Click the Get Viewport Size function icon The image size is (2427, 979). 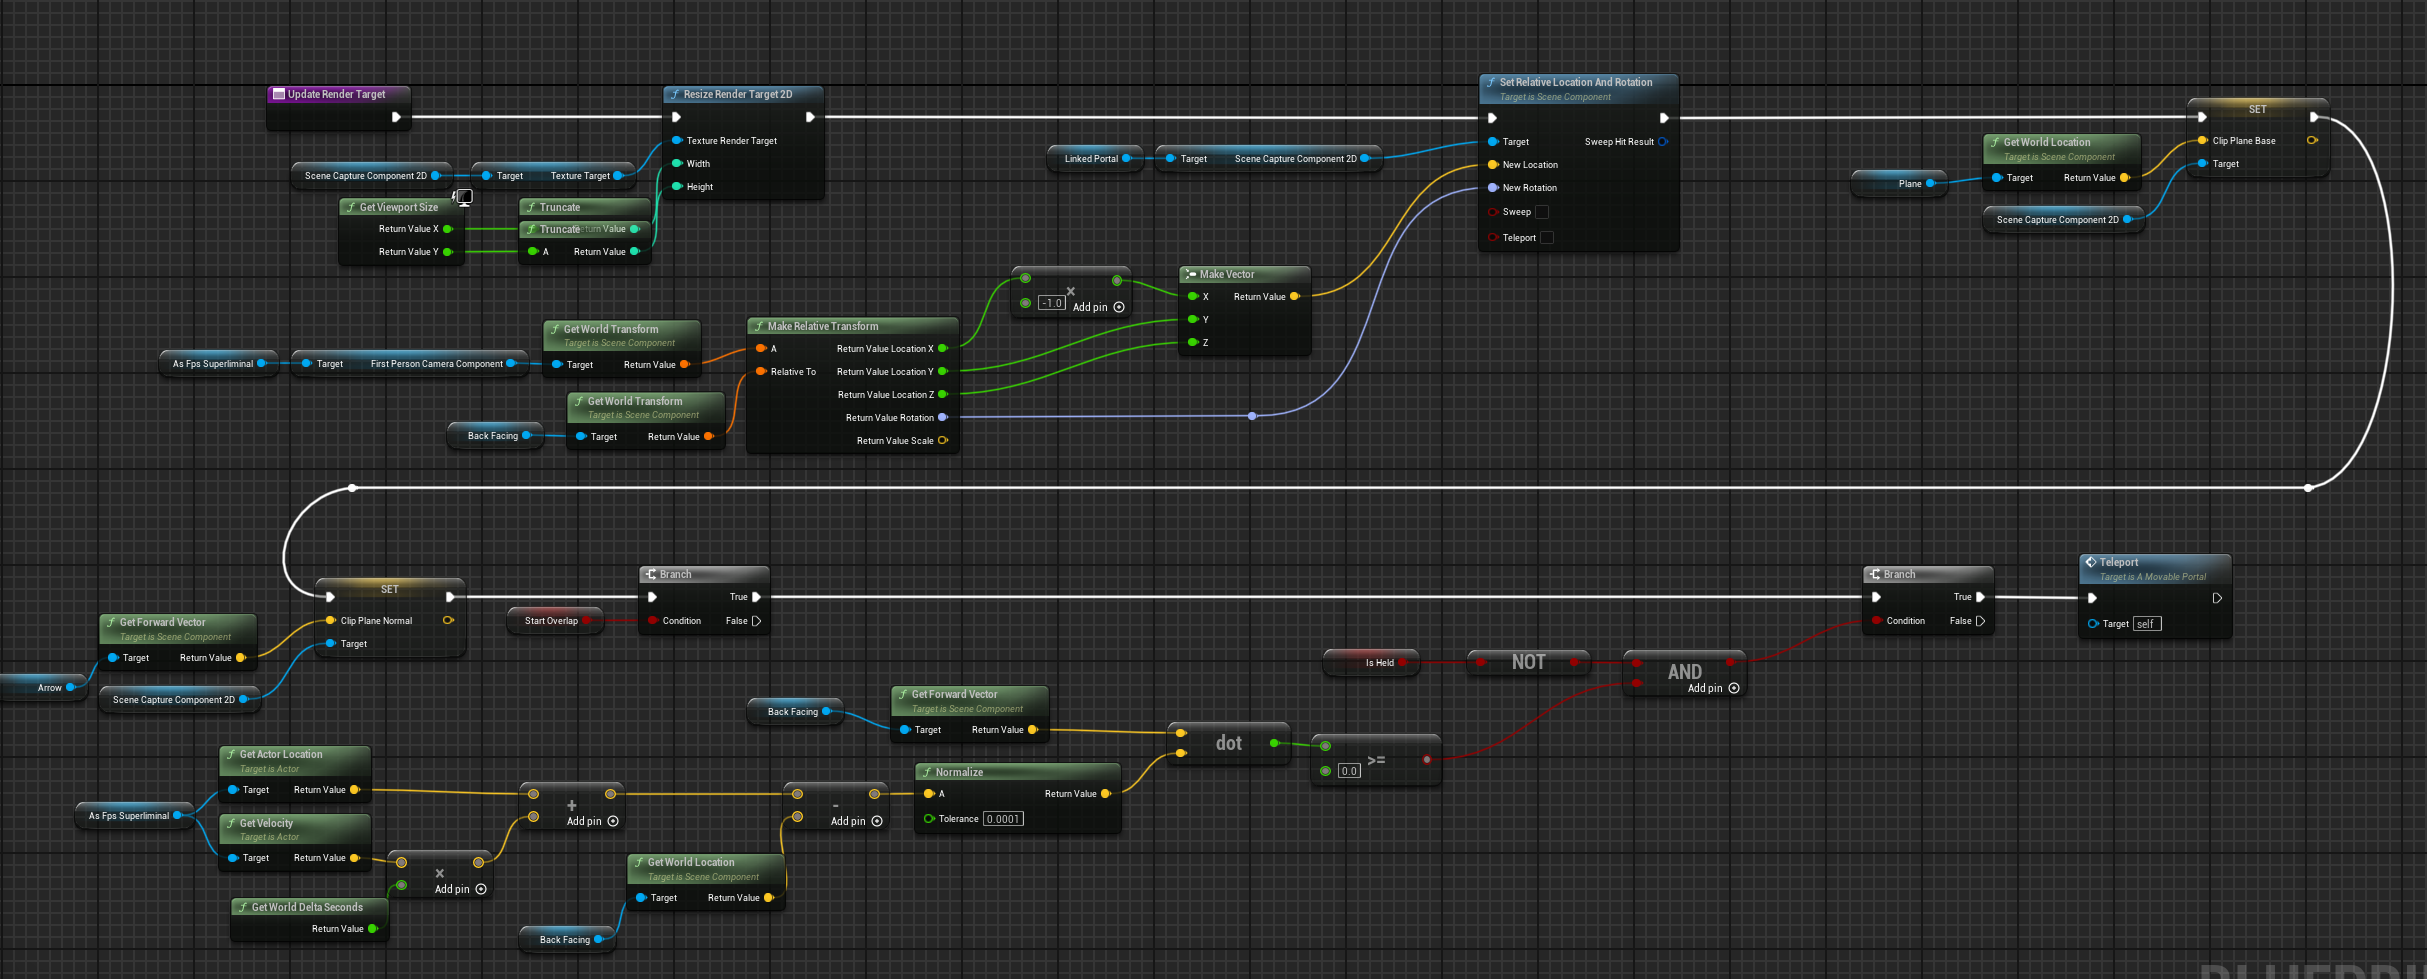[x=351, y=207]
